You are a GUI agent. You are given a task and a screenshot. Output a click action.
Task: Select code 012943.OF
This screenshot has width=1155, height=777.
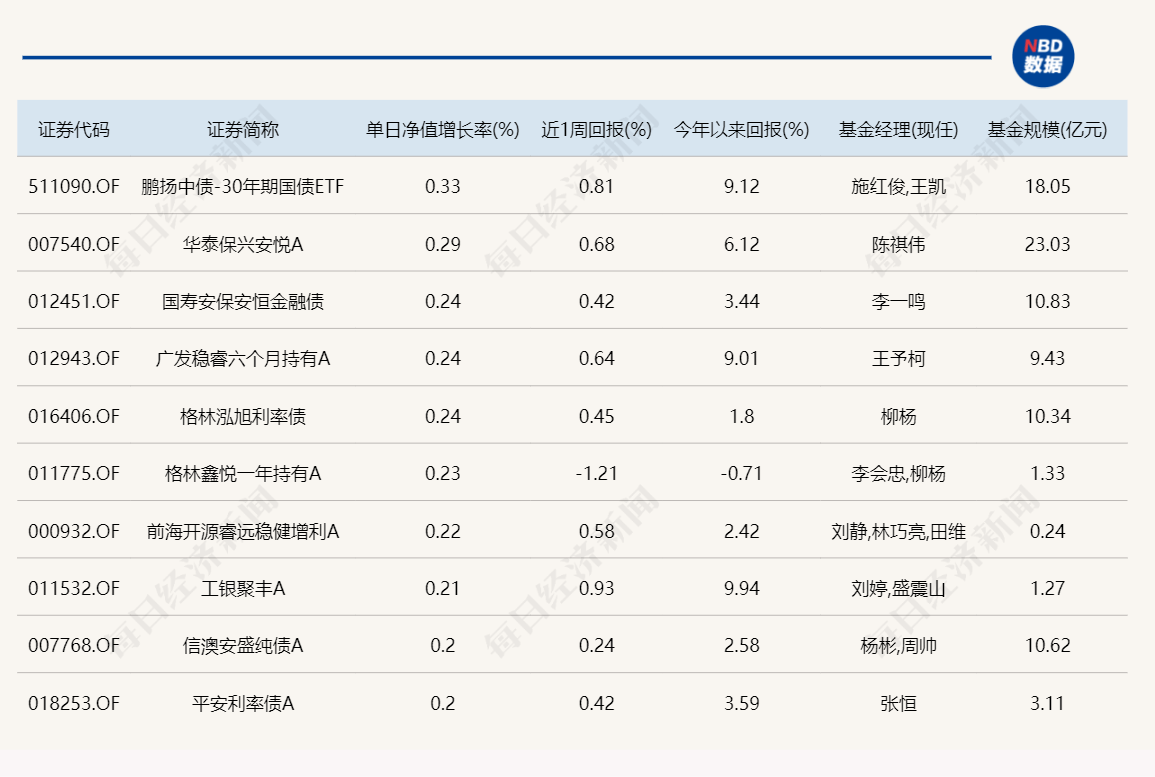pos(74,359)
